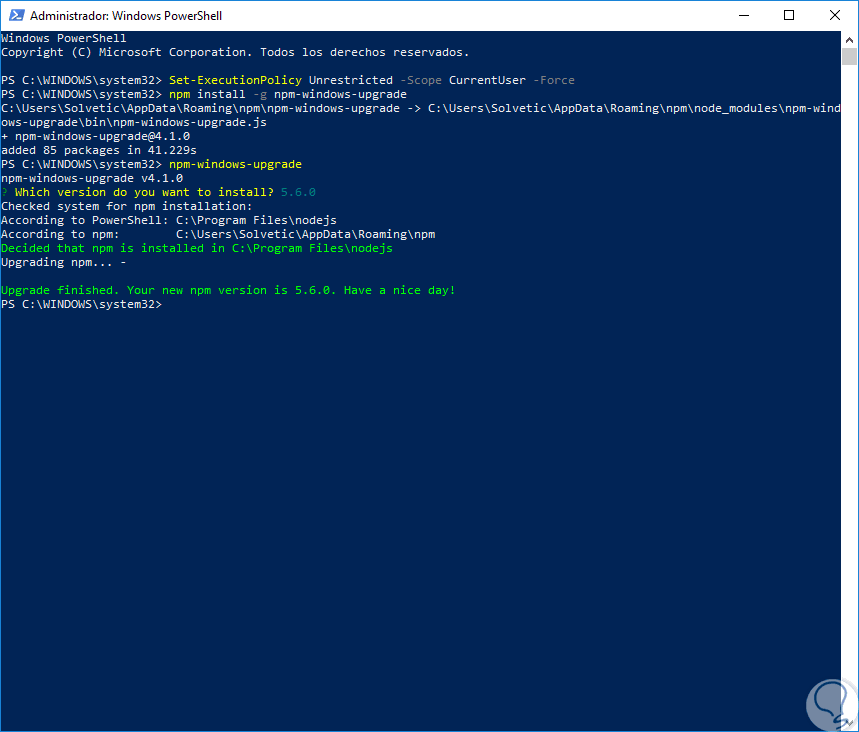Click the vertical scrollbar thumb
This screenshot has width=859, height=732.
coord(849,56)
